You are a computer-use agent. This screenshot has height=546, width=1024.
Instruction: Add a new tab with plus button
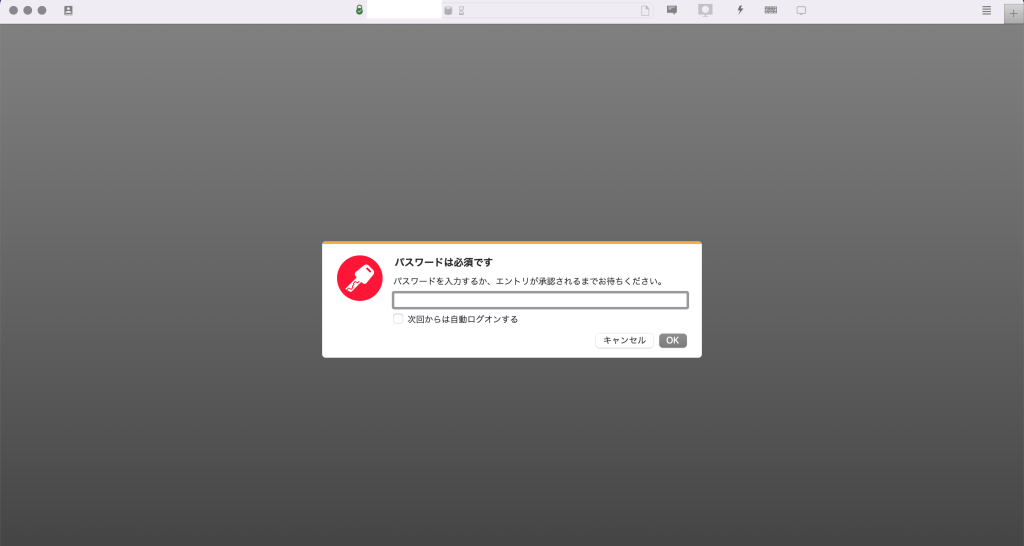click(x=1014, y=13)
